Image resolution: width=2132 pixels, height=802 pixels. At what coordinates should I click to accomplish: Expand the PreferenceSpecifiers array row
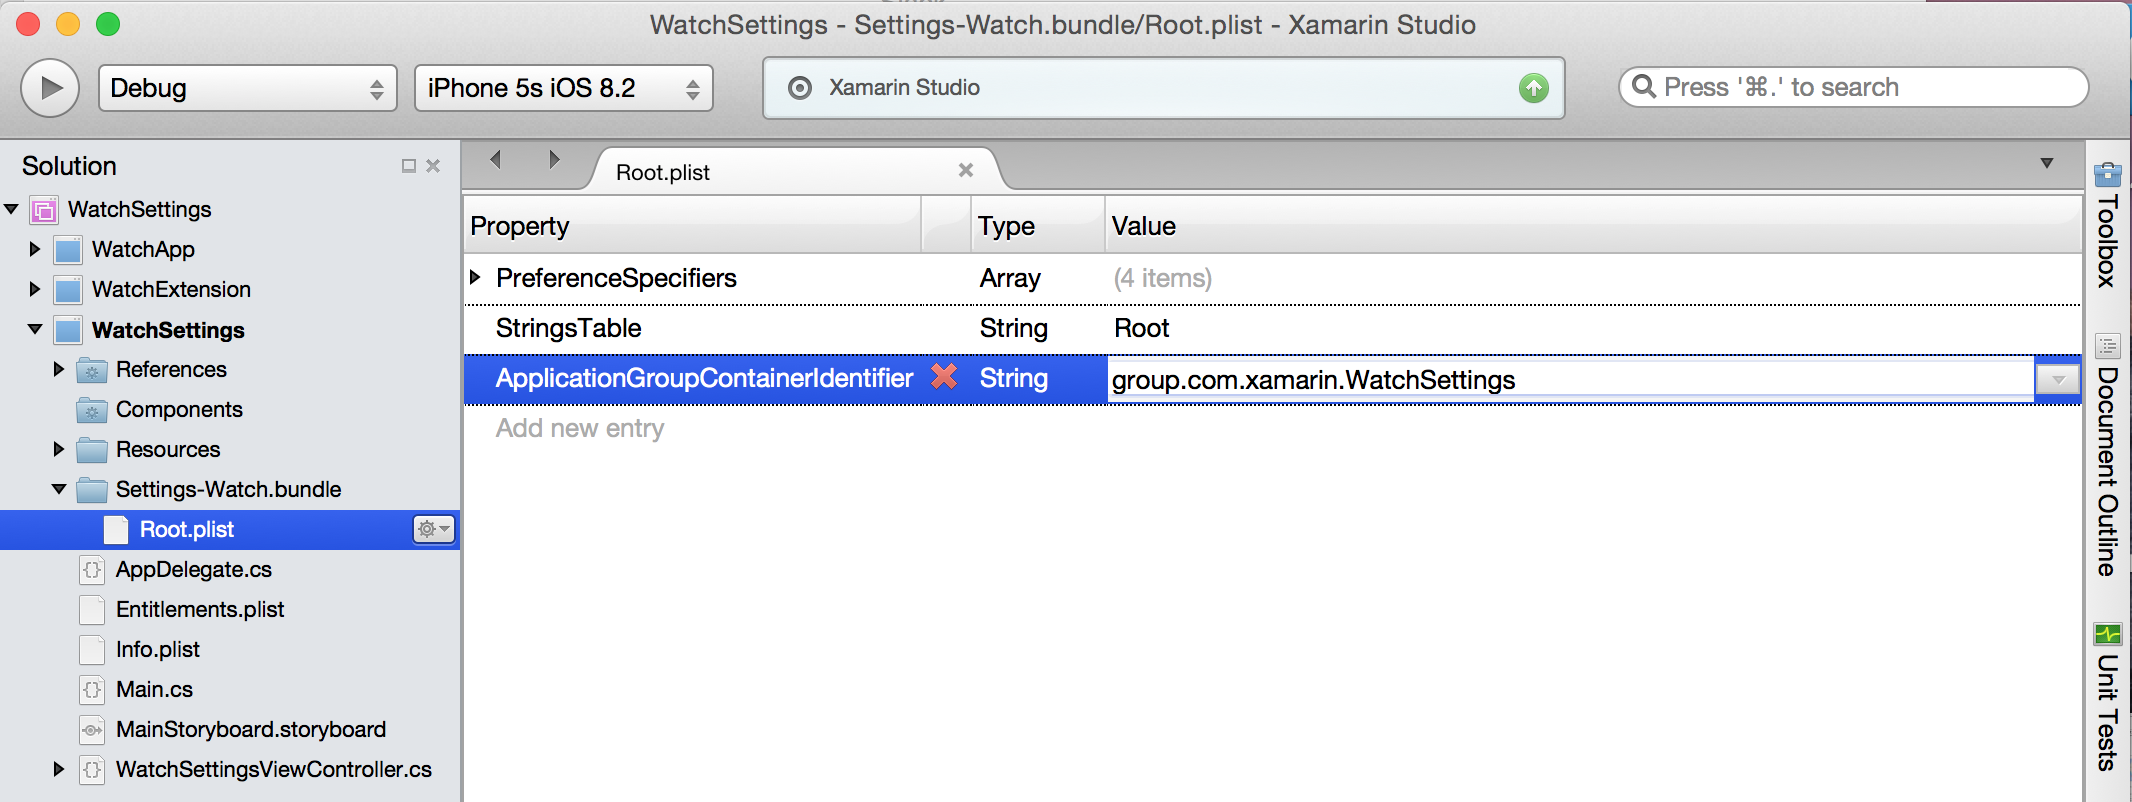476,277
